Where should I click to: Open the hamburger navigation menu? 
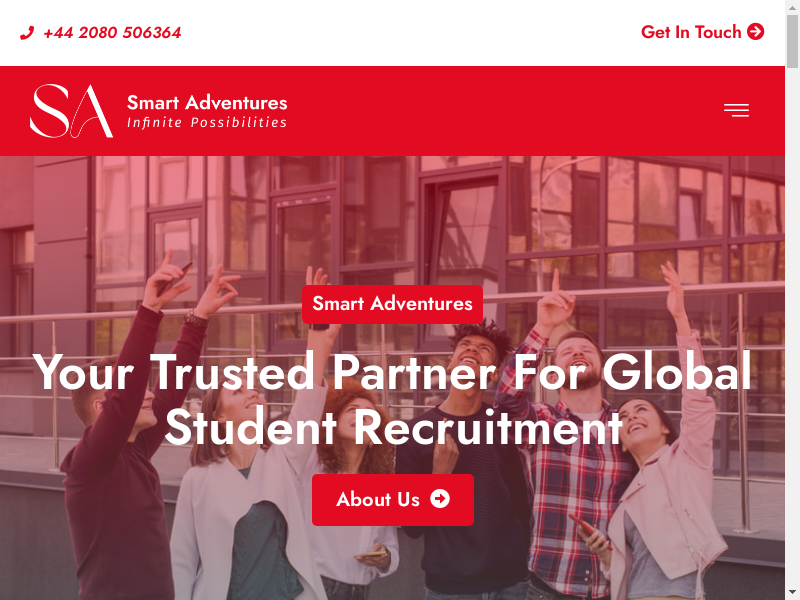pyautogui.click(x=736, y=110)
